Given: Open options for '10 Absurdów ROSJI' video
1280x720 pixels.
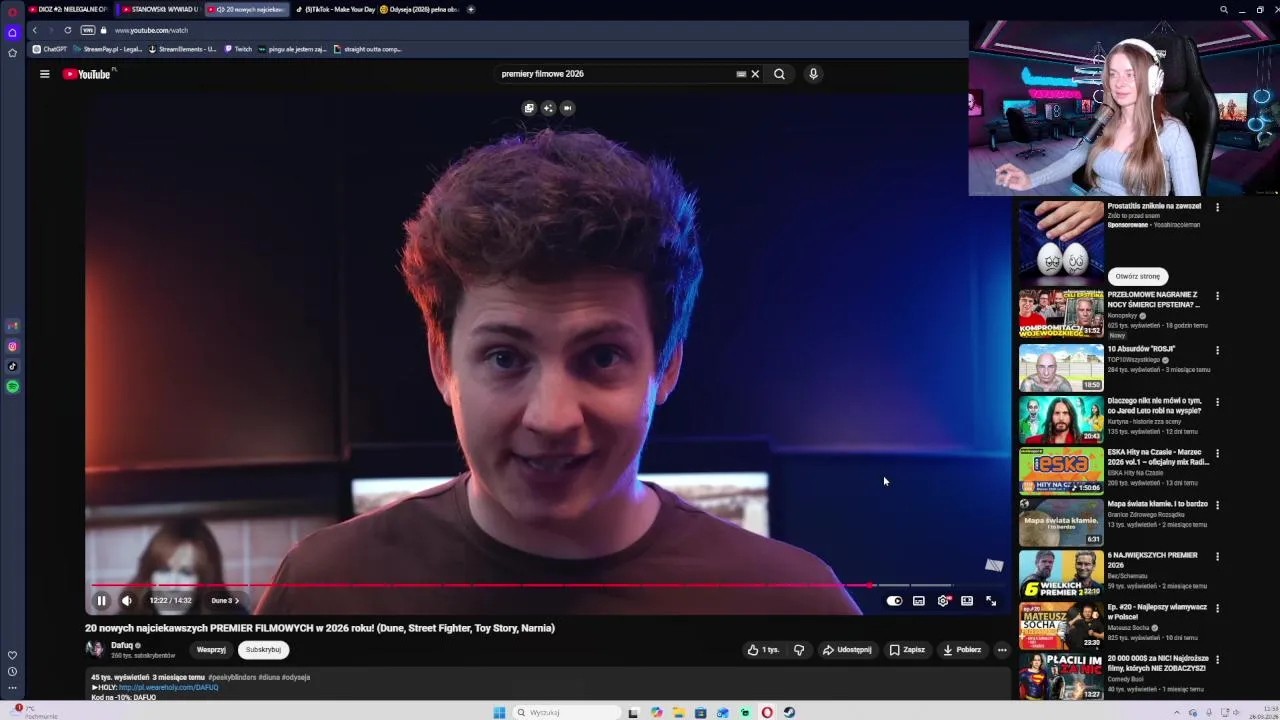Looking at the screenshot, I should (1217, 350).
